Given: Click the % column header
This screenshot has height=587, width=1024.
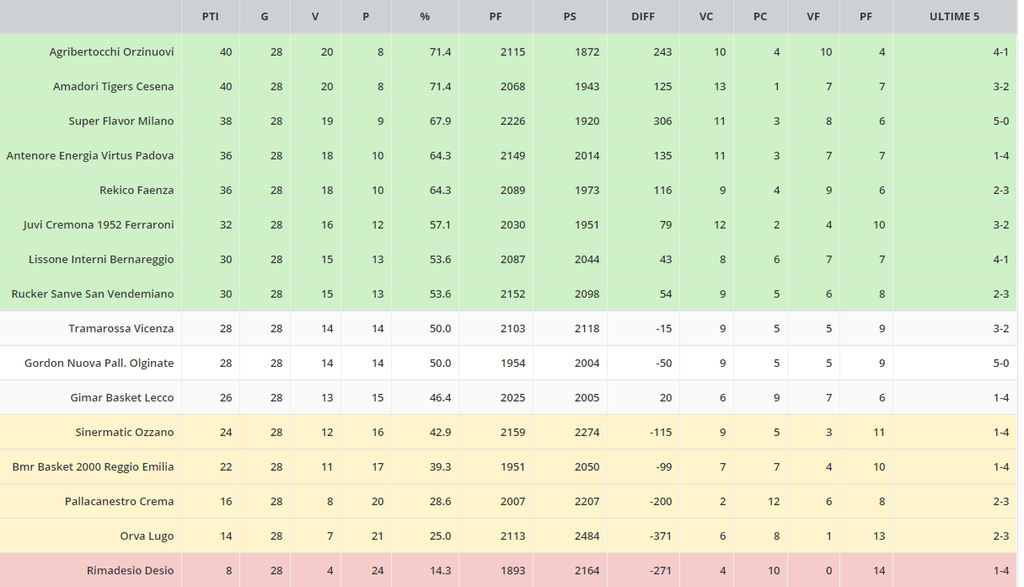Looking at the screenshot, I should tap(424, 16).
